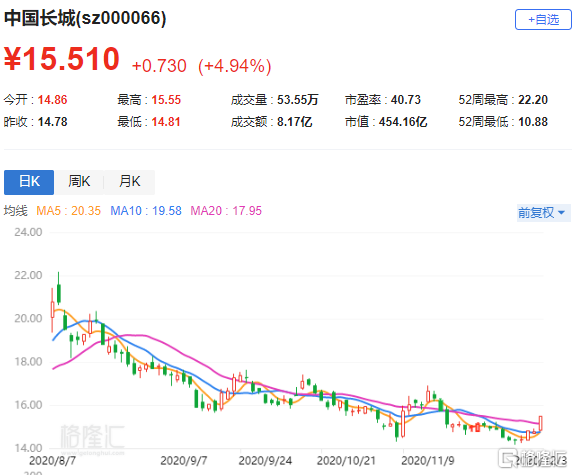Click the 2020/9/24 date label
Screen dimensions: 573x475
click(265, 461)
